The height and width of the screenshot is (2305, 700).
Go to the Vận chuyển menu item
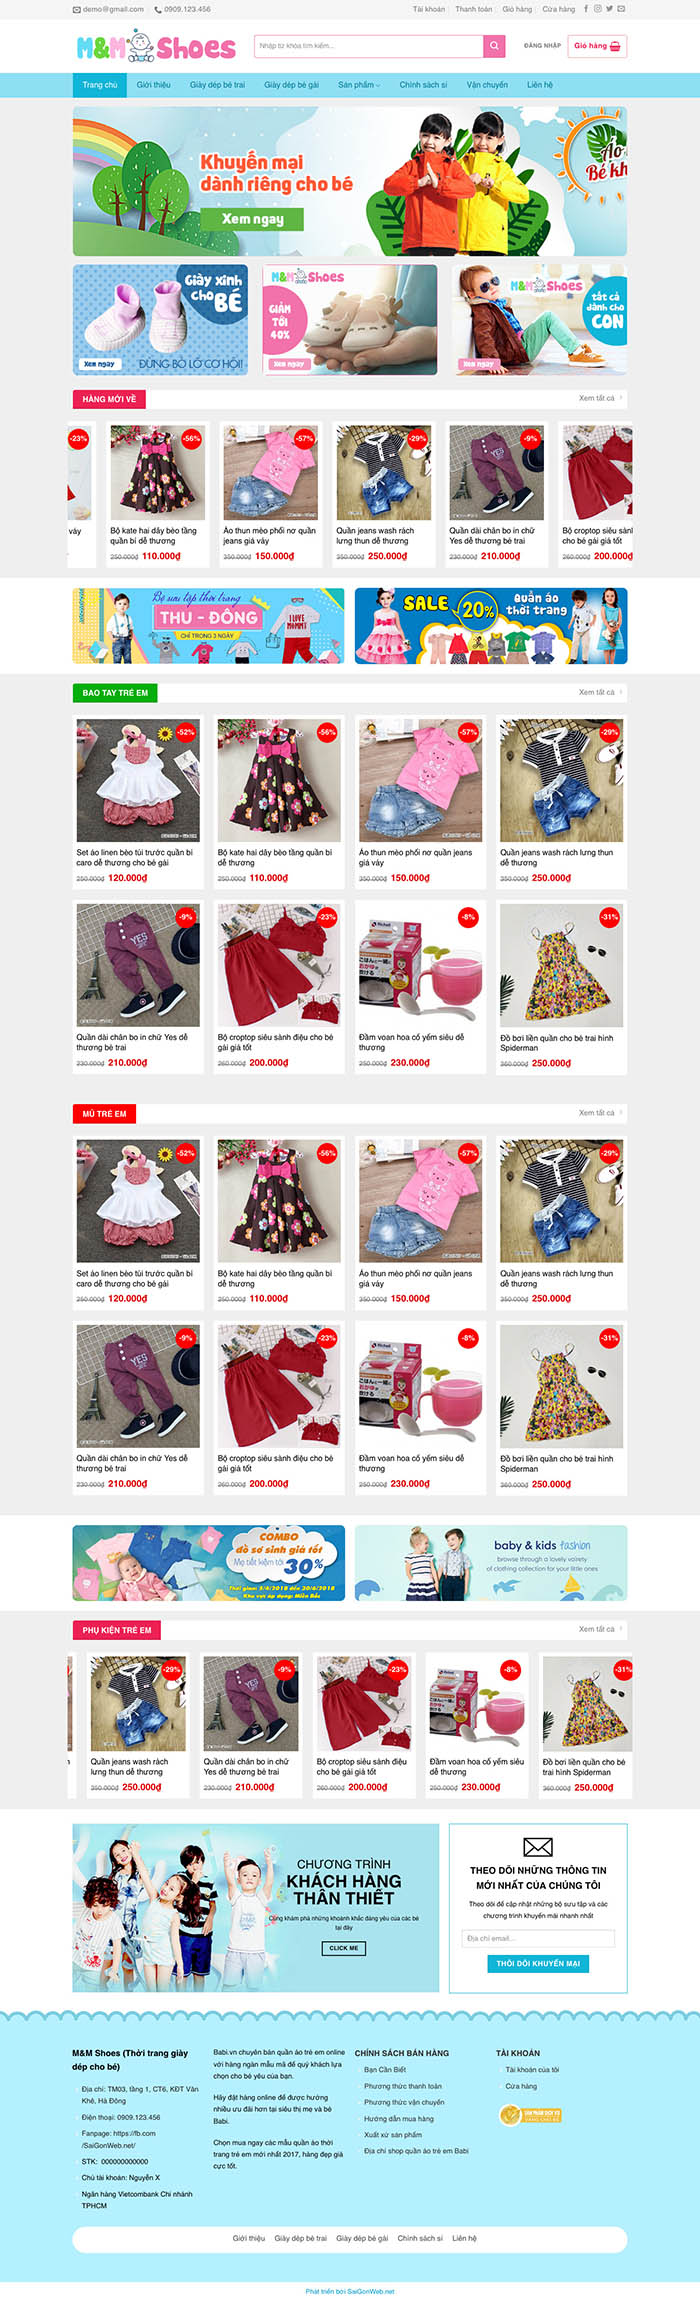click(x=487, y=85)
